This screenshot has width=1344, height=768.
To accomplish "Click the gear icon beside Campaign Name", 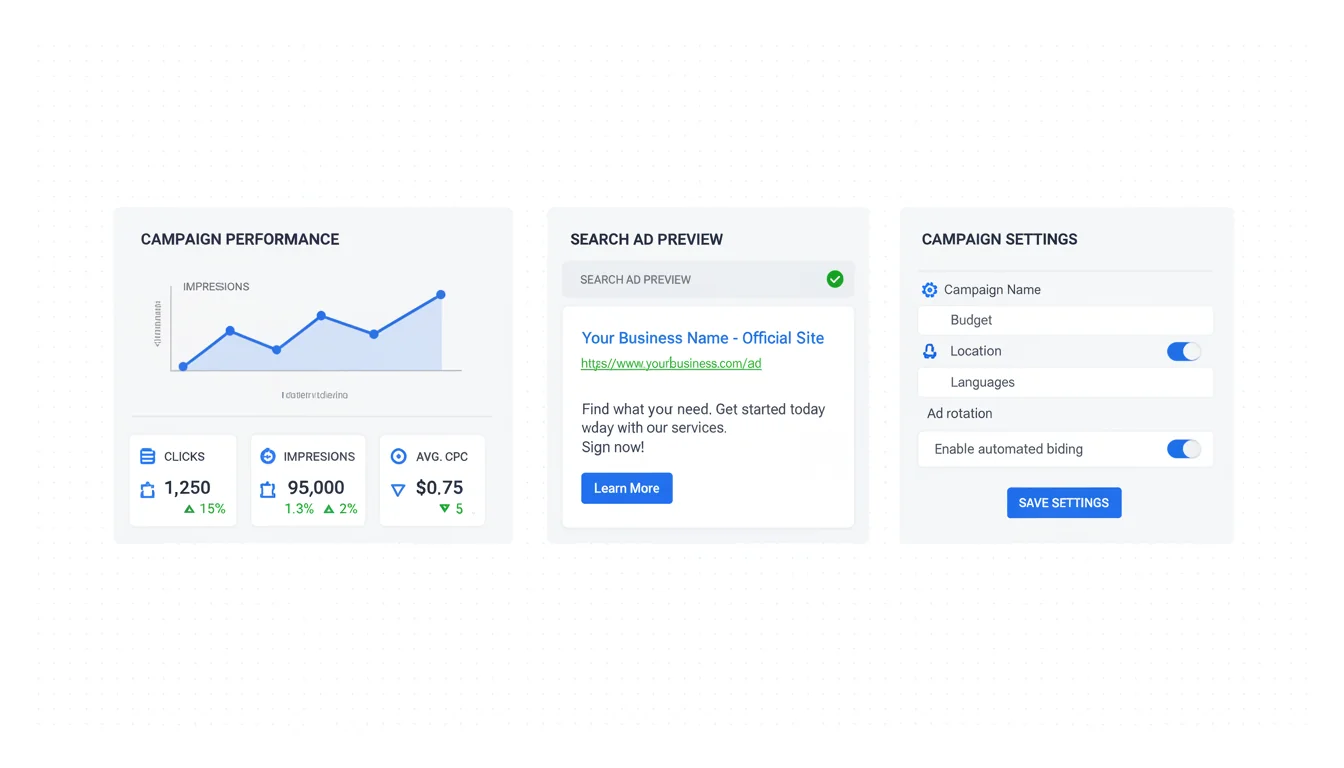I will (x=929, y=290).
